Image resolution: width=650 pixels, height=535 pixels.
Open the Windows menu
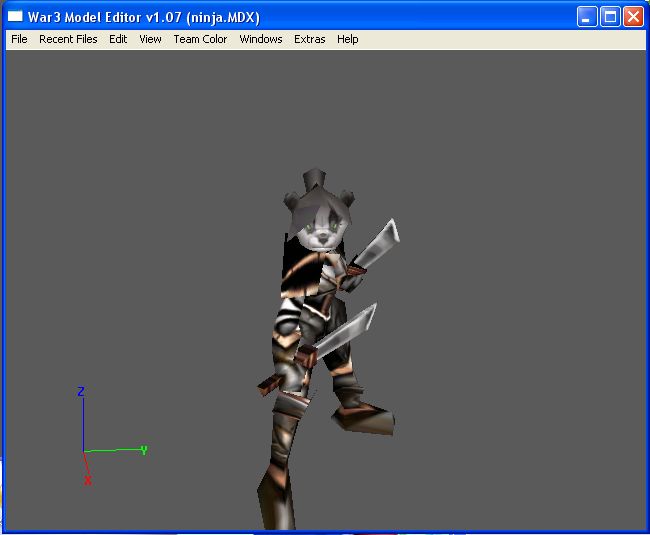click(x=261, y=39)
